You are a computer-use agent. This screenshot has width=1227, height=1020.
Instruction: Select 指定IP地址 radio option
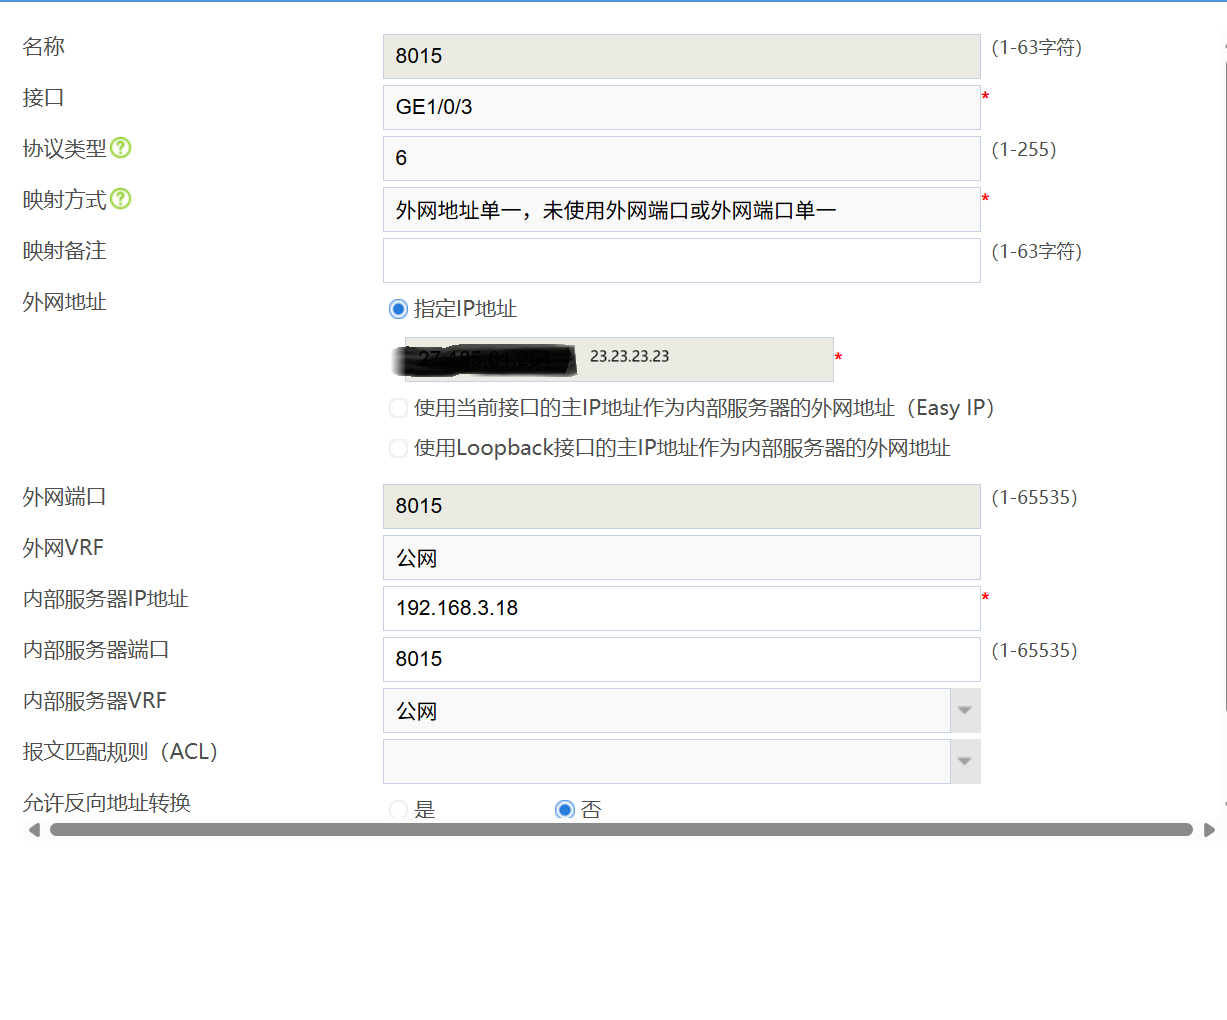(x=398, y=309)
